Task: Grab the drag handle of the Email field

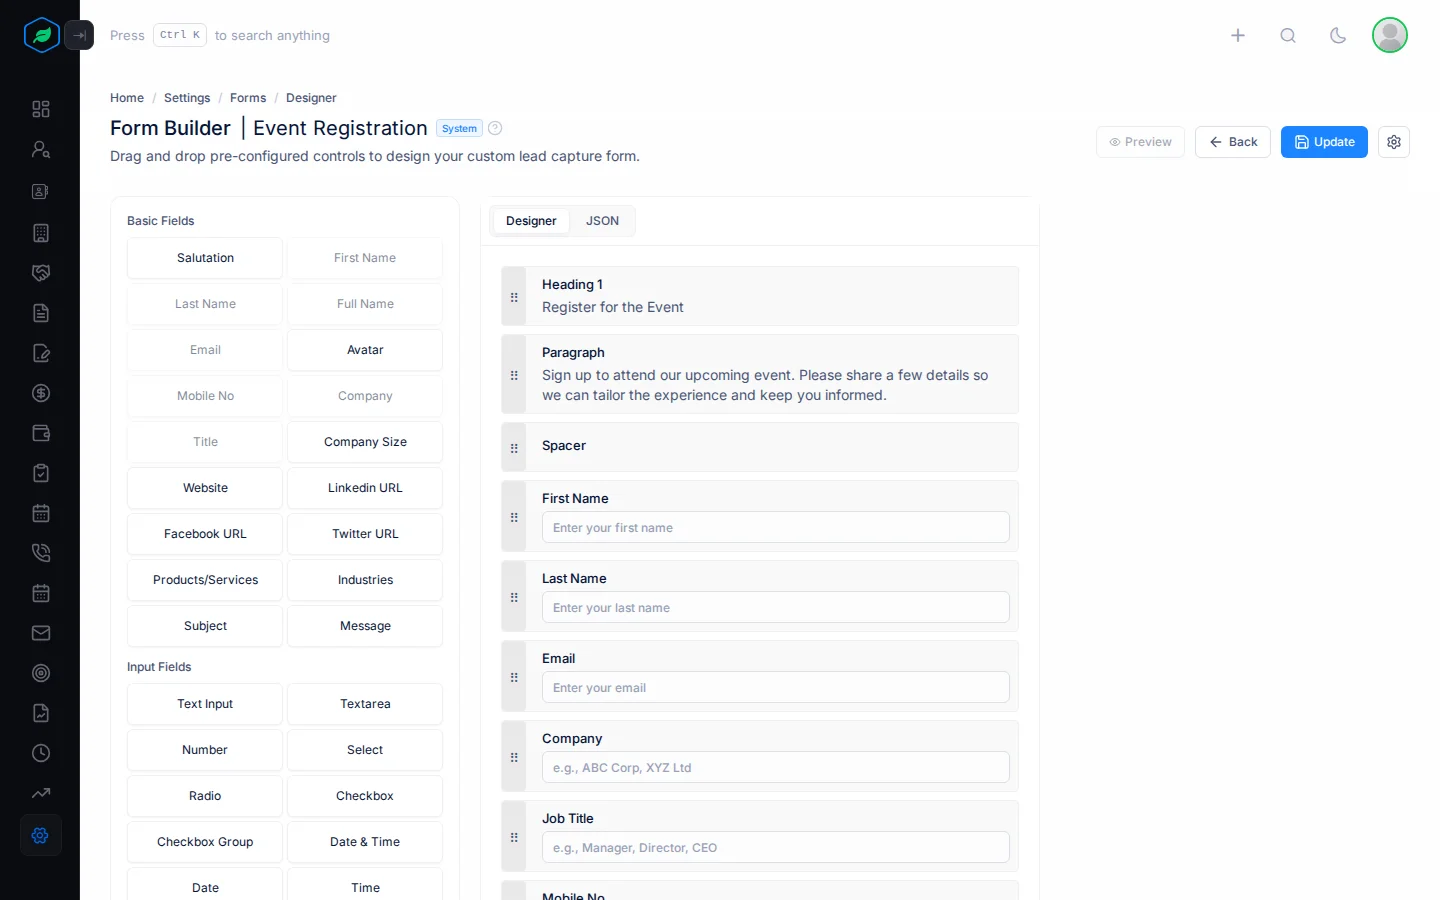Action: (x=514, y=677)
